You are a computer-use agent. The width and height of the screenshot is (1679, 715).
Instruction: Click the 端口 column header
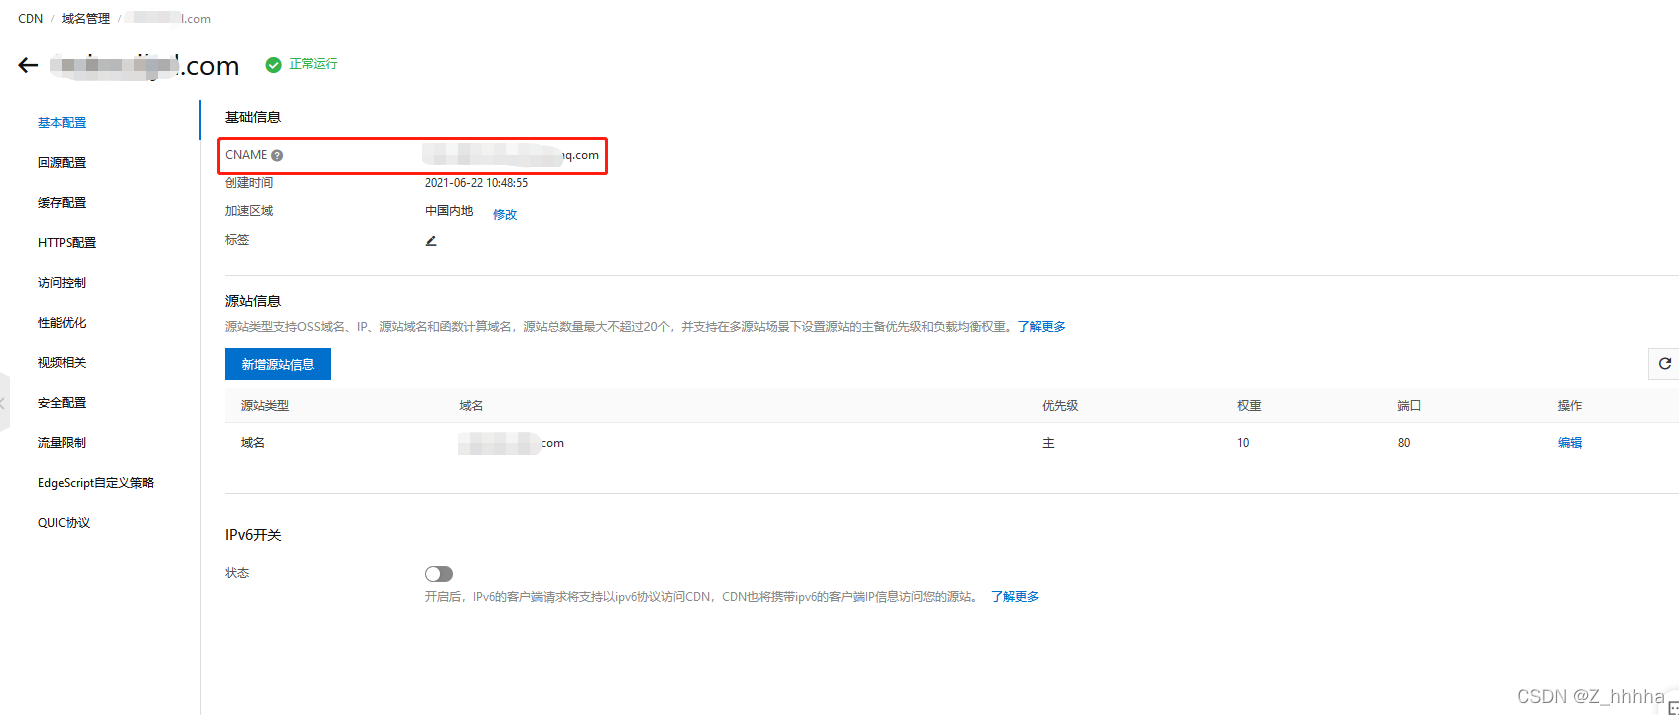(1409, 405)
